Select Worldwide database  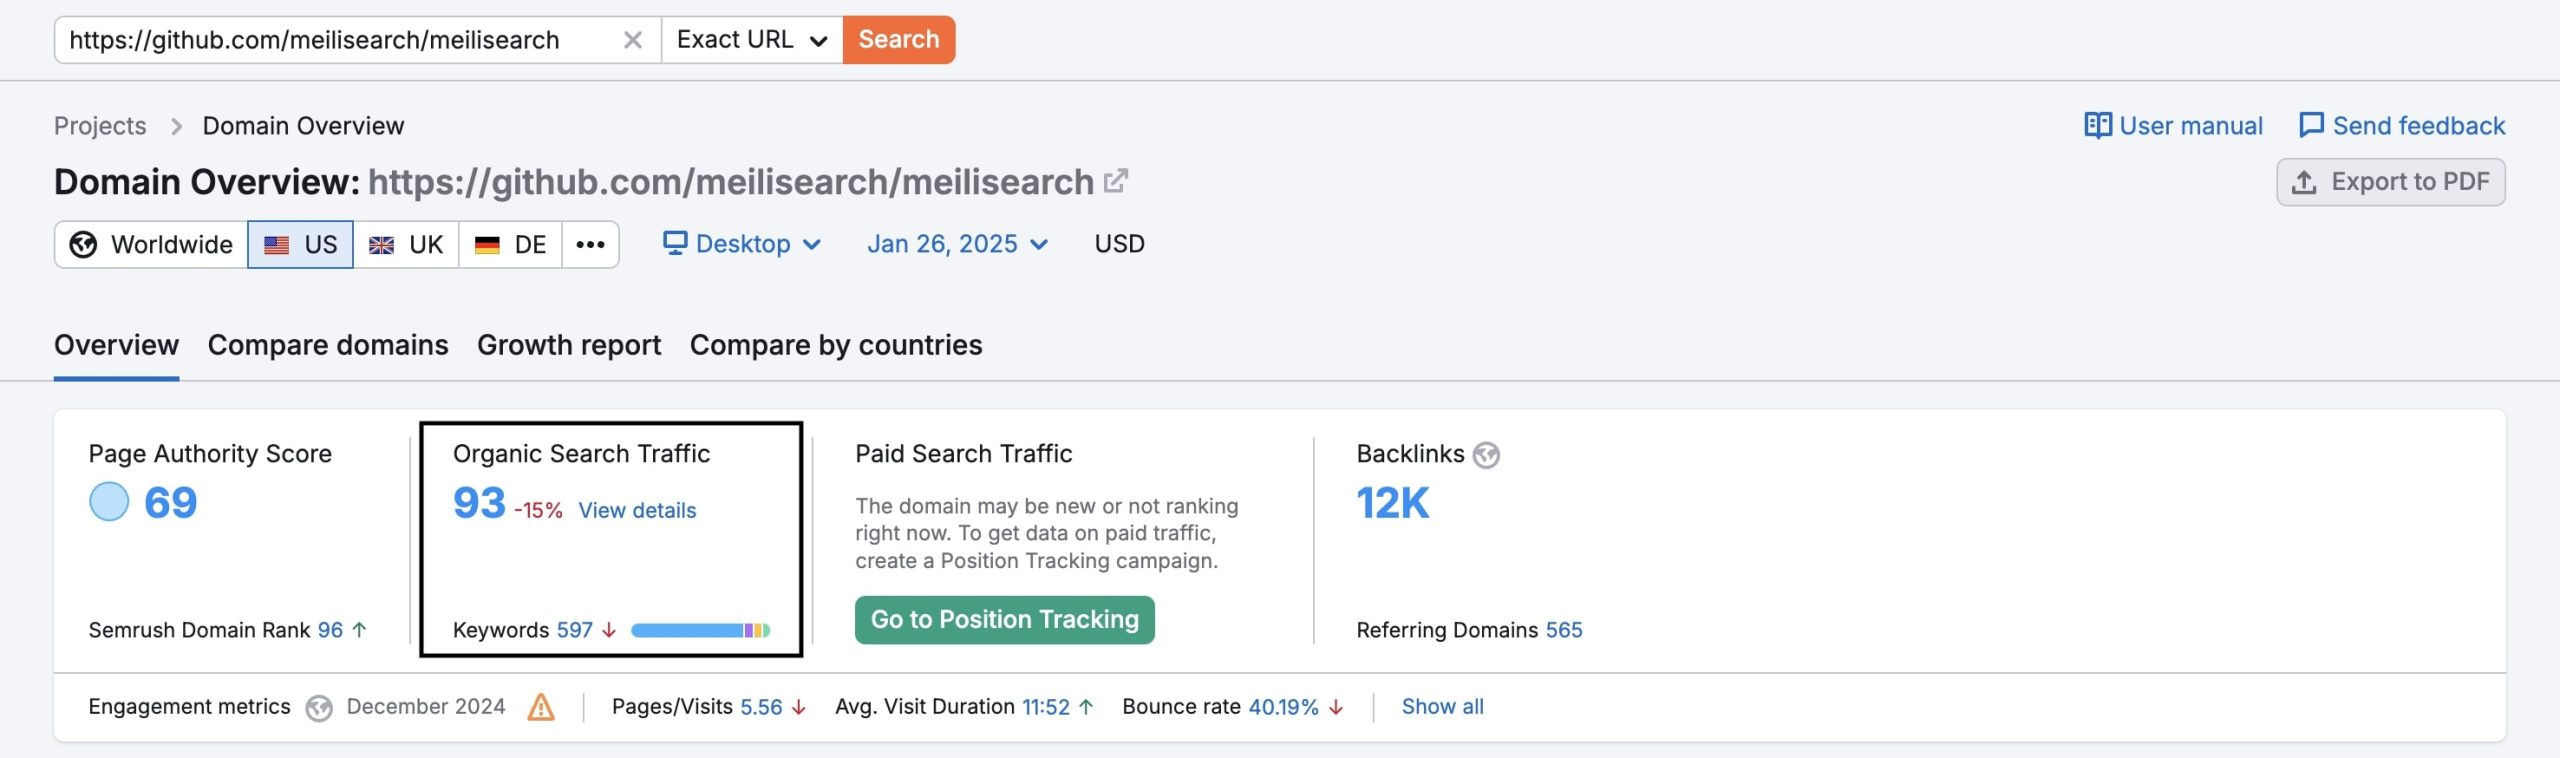151,245
